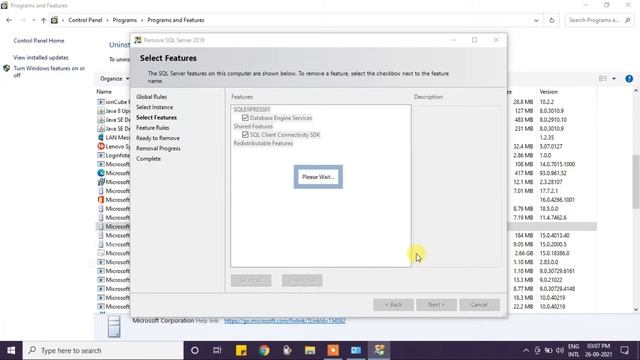
Task: Maximize the Remove SQL Server window
Action: (474, 40)
